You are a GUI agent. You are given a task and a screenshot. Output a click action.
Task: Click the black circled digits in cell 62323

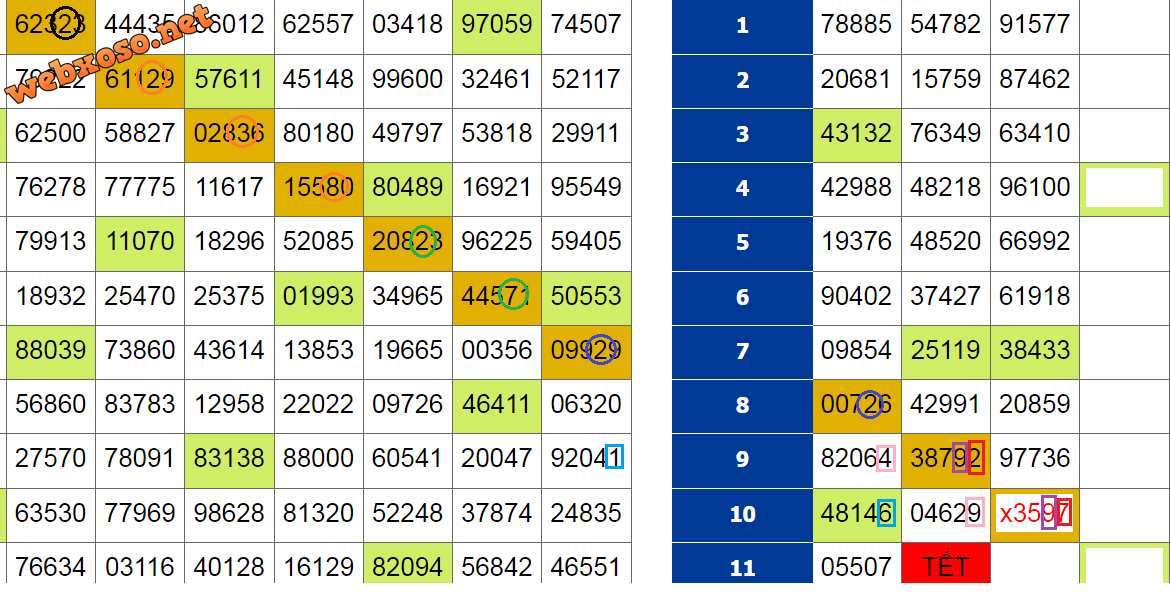66,25
